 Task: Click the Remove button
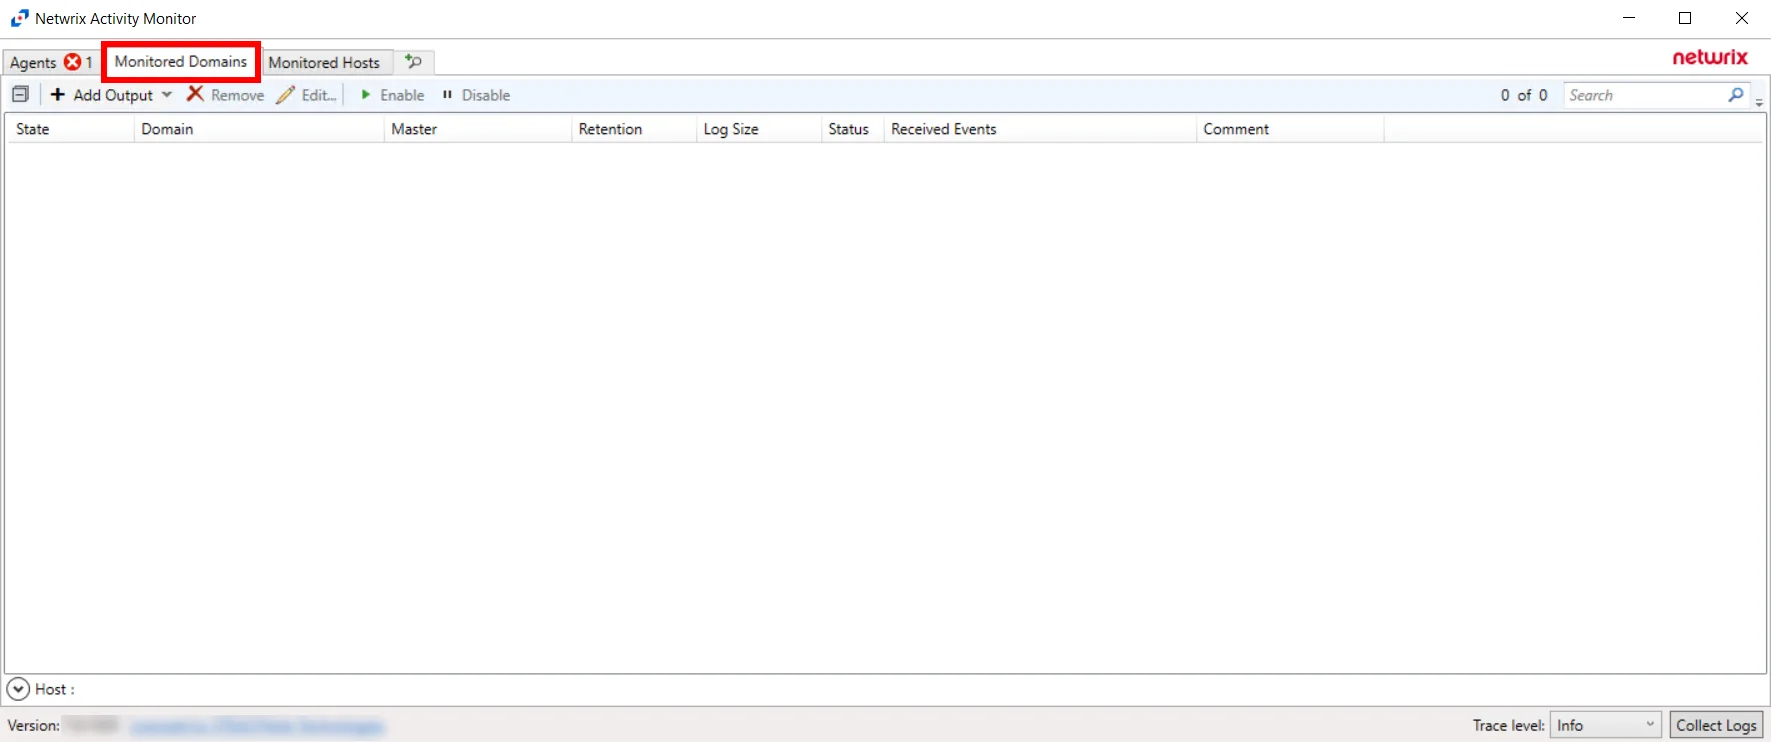coord(226,95)
